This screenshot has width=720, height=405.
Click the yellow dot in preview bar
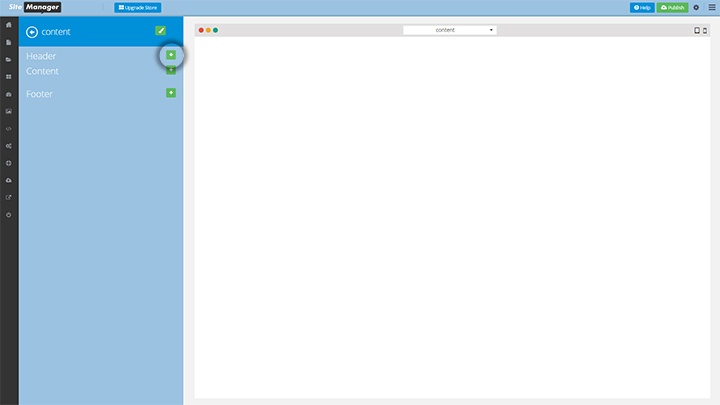(x=208, y=30)
